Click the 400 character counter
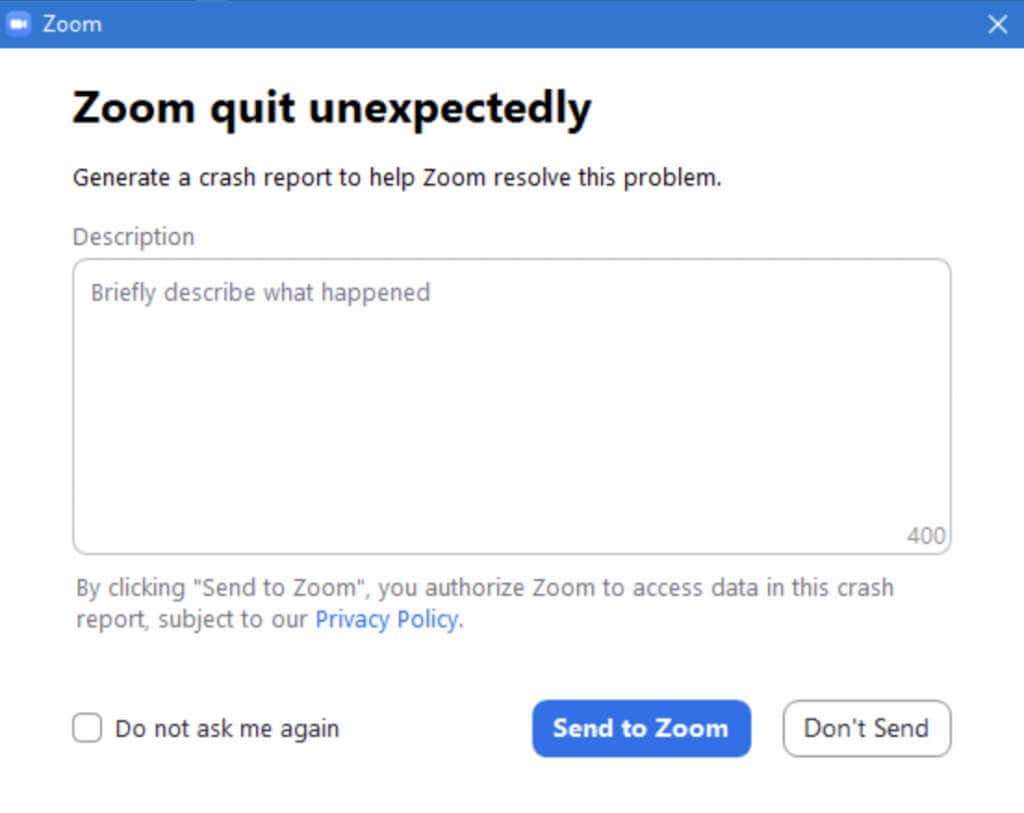This screenshot has height=813, width=1024. click(x=925, y=536)
